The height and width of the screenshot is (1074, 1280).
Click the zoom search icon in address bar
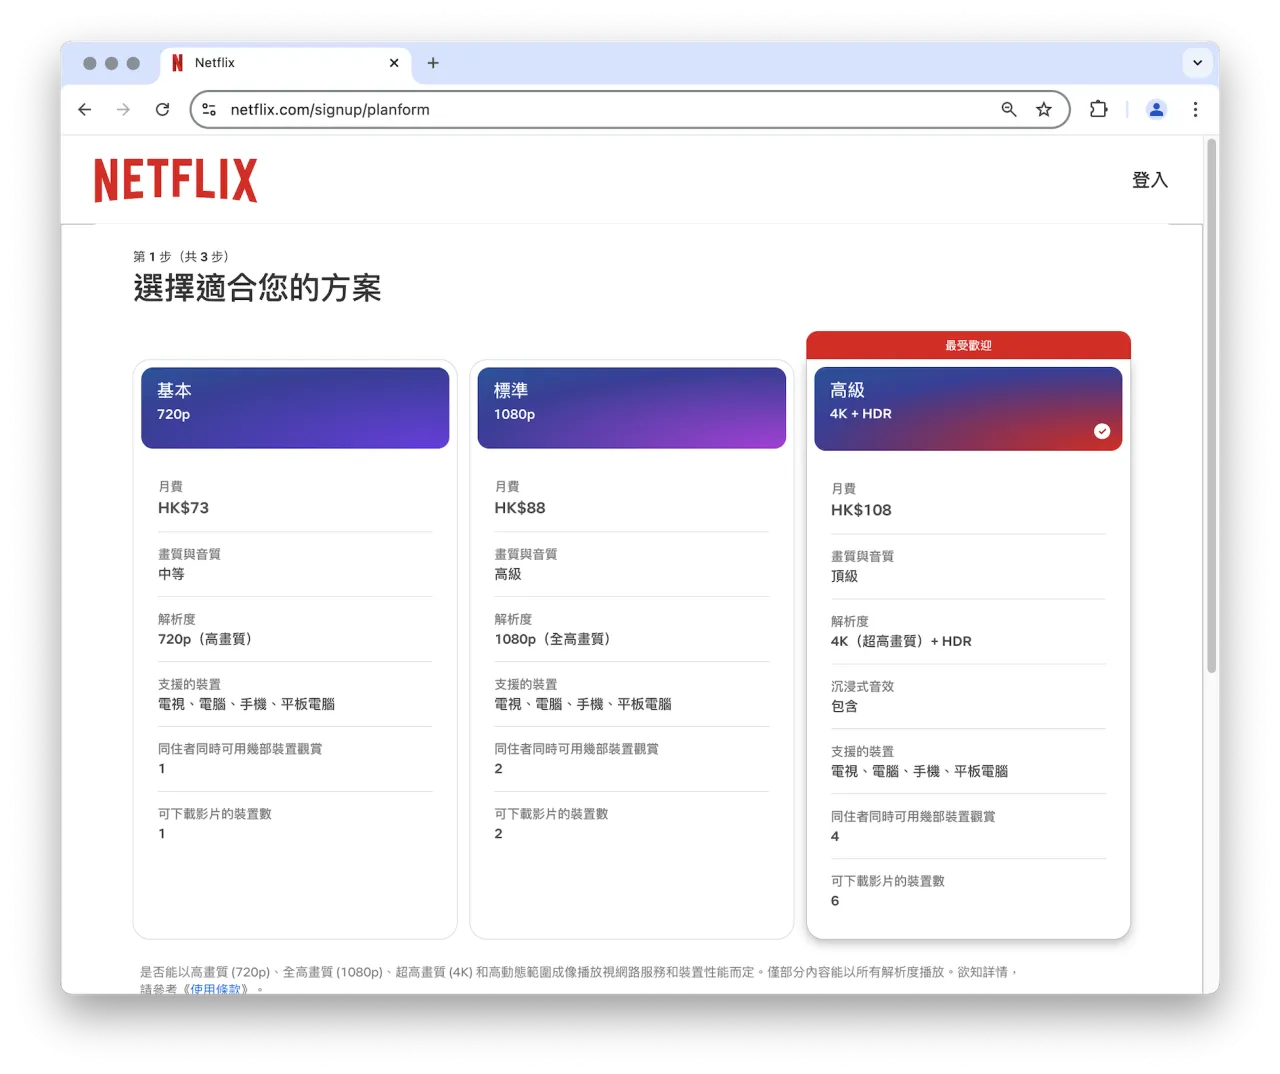(1009, 109)
